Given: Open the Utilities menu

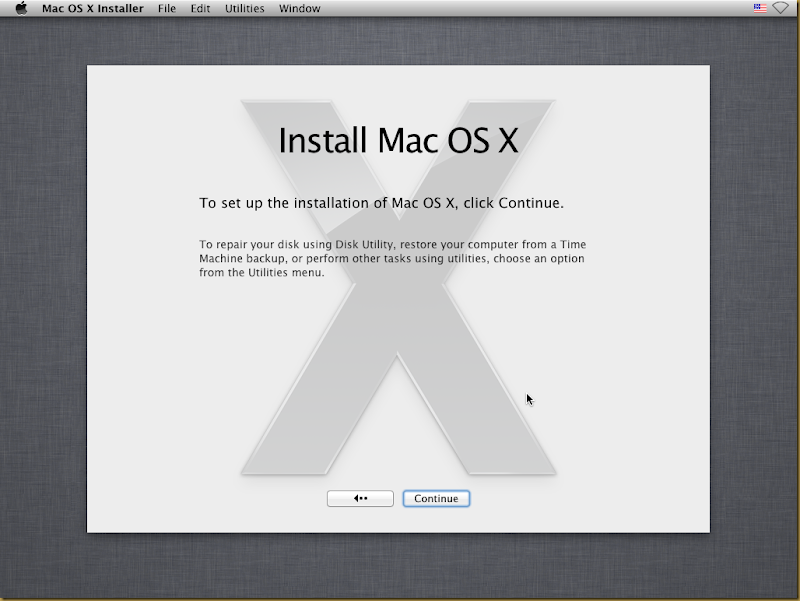Looking at the screenshot, I should [x=244, y=9].
